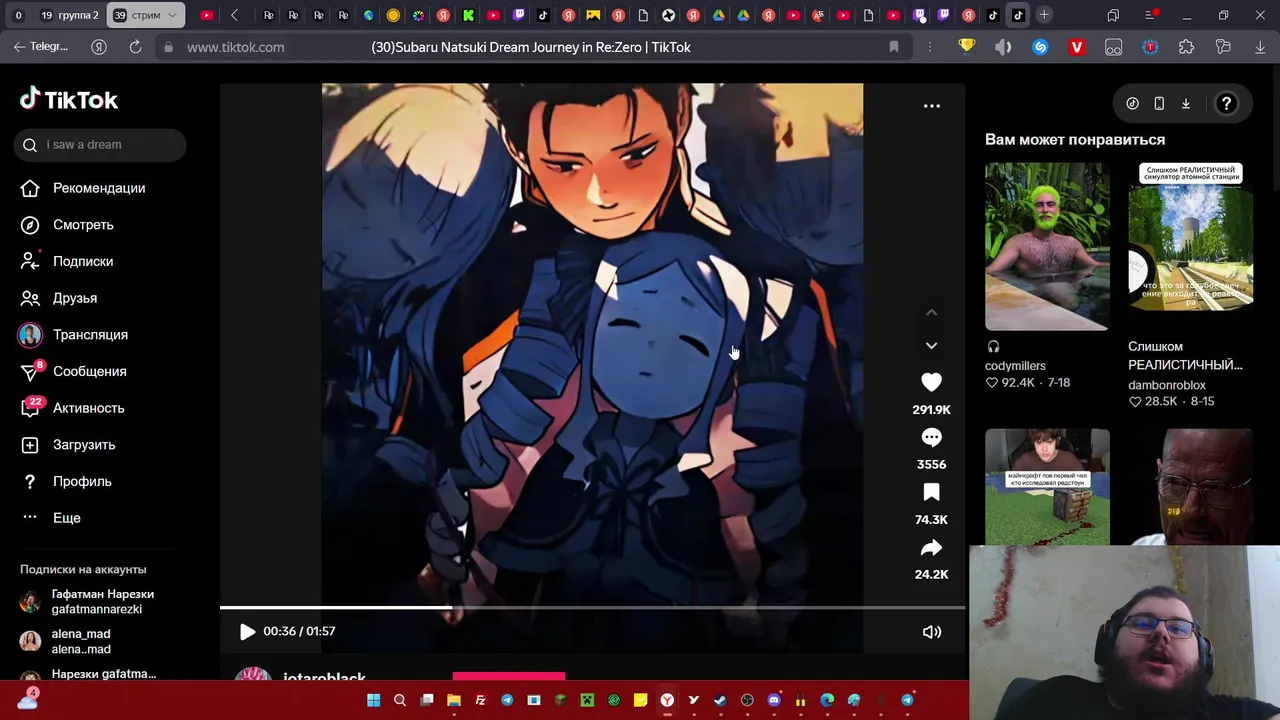Play the paused video
The width and height of the screenshot is (1280, 720).
[247, 631]
